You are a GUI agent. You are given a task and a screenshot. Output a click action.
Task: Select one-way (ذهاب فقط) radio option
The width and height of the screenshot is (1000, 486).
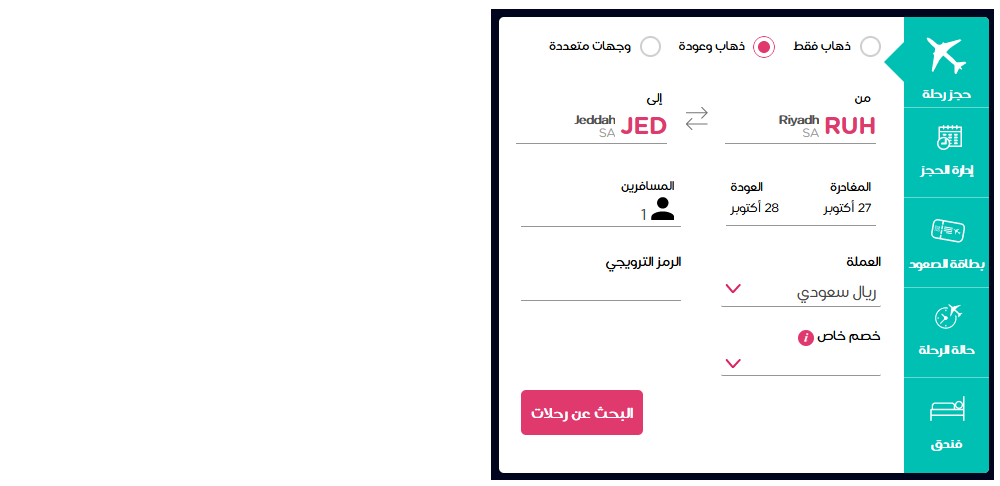click(x=871, y=47)
